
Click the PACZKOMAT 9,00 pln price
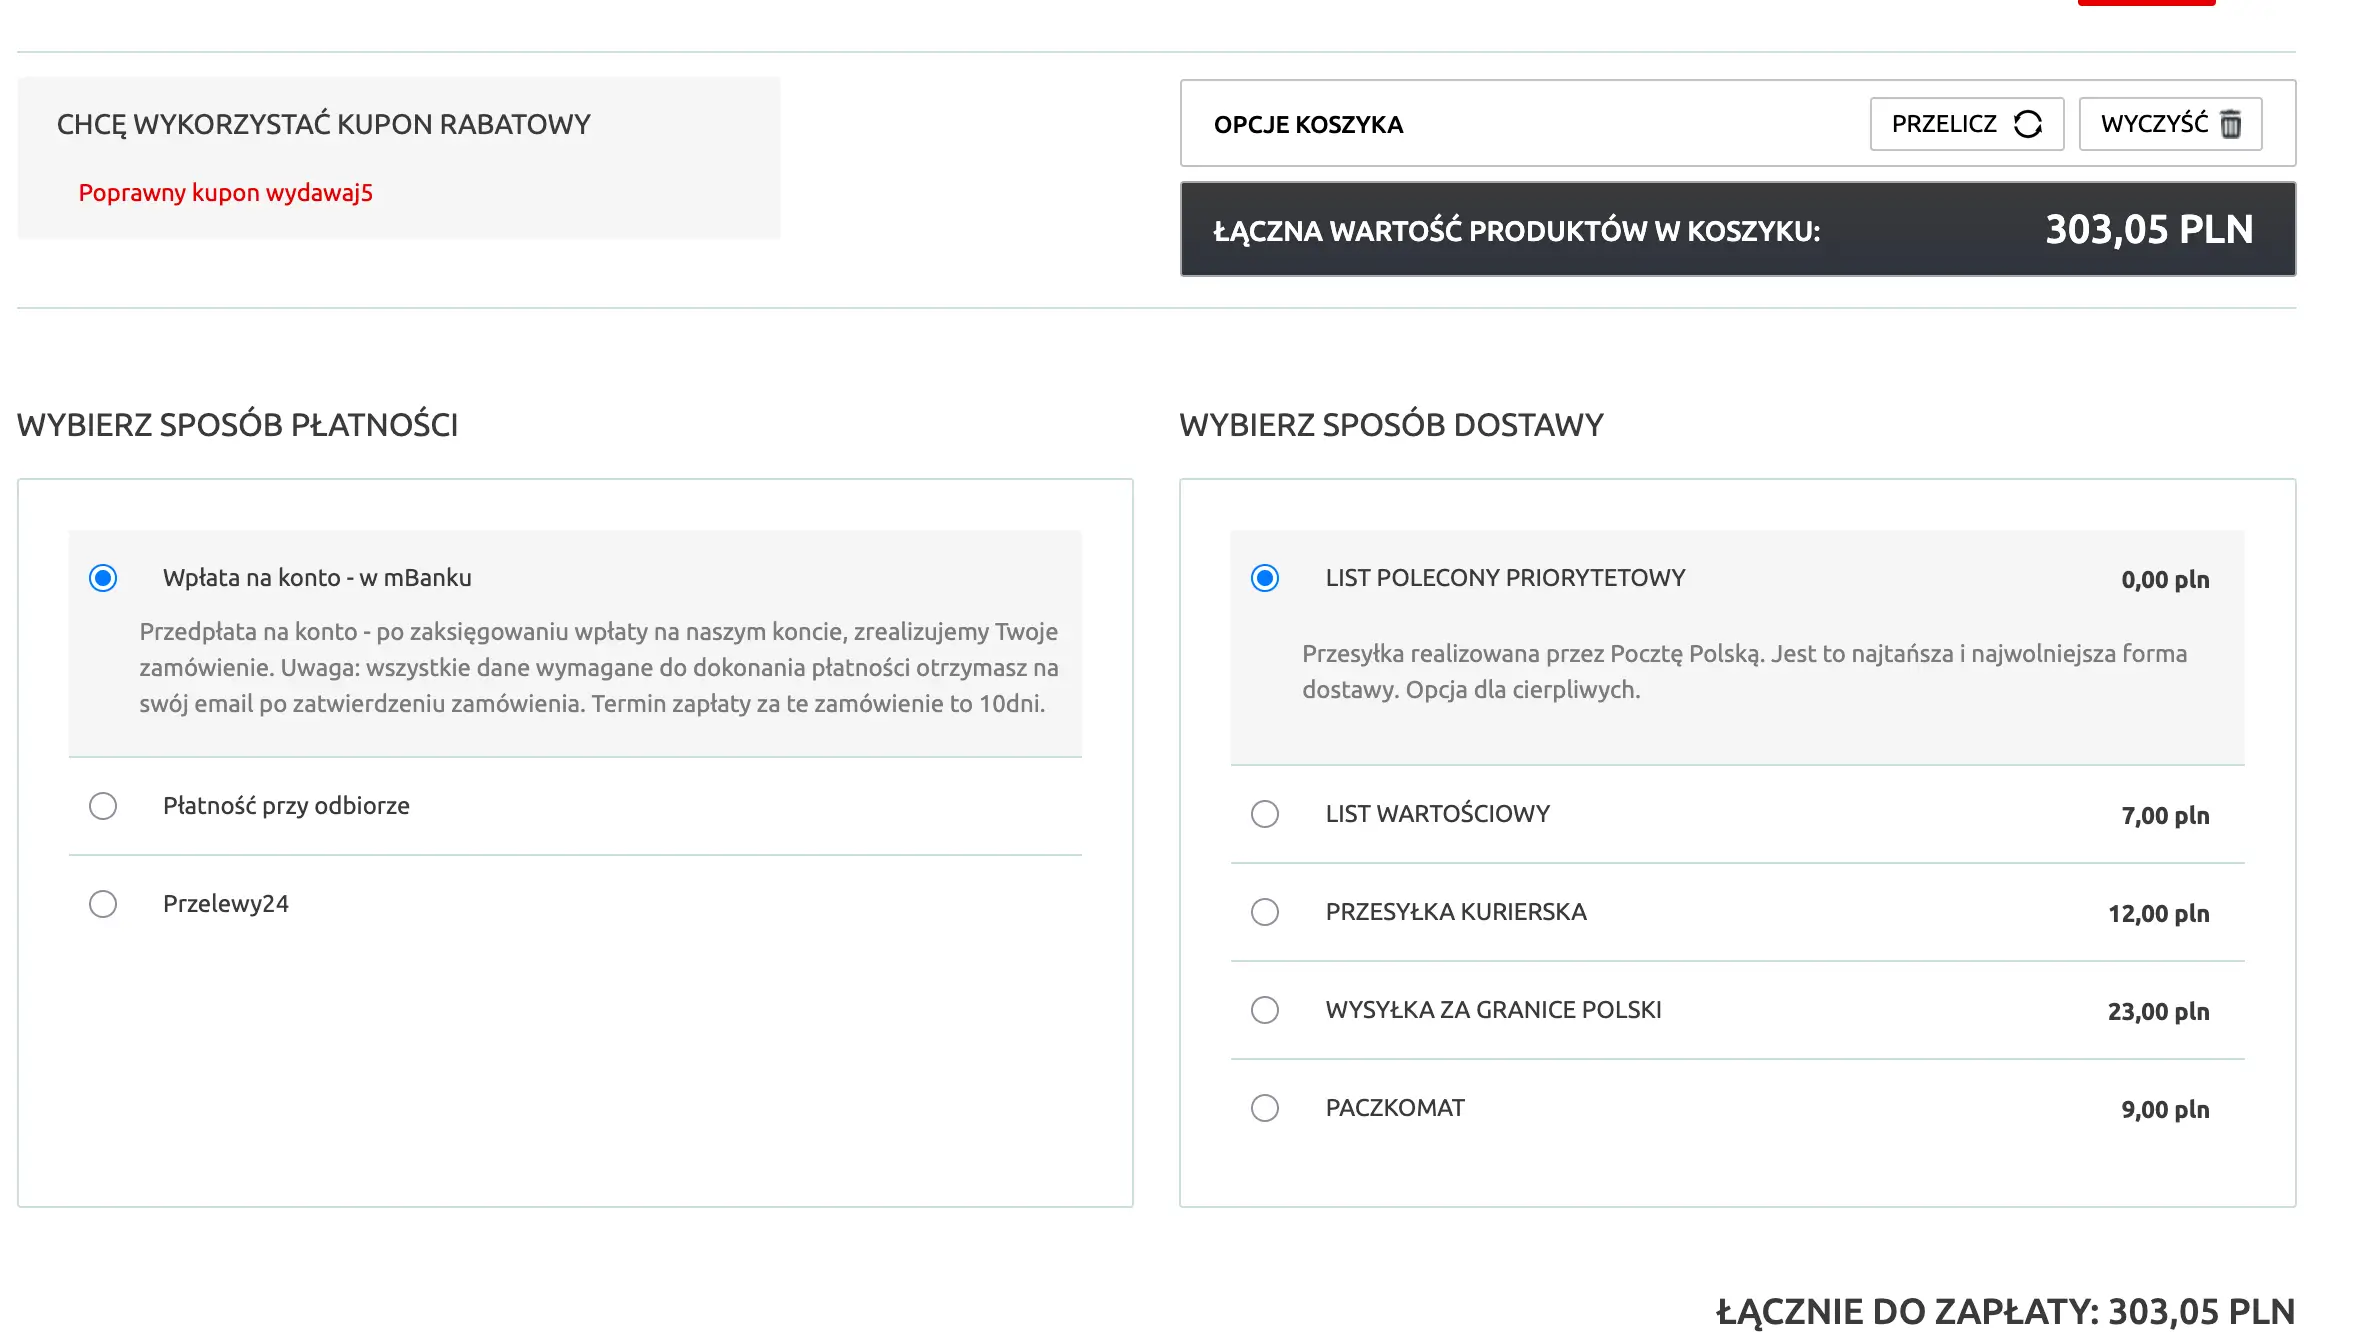(x=2164, y=1110)
